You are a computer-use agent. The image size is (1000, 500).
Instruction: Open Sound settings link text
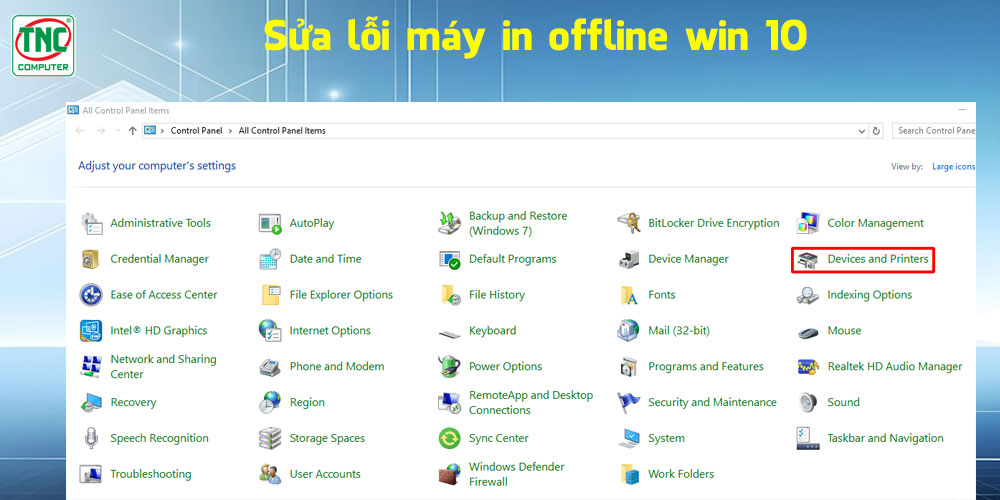(x=843, y=402)
